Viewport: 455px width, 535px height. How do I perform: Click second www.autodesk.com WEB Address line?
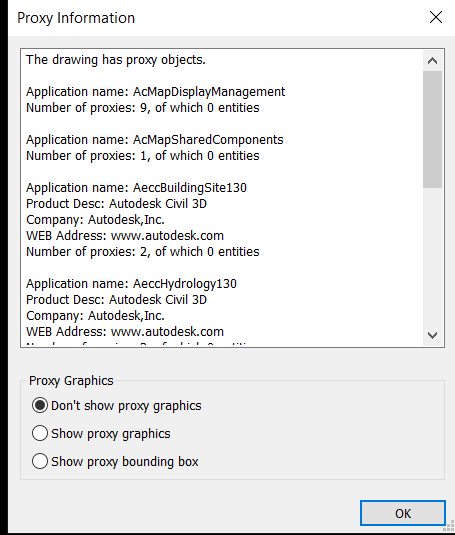pyautogui.click(x=125, y=332)
